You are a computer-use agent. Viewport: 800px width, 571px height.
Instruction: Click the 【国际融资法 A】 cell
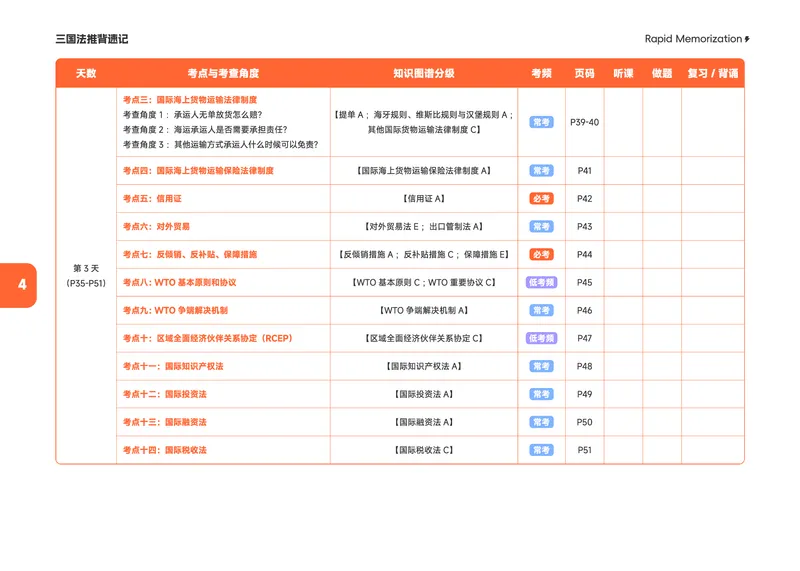click(x=424, y=423)
